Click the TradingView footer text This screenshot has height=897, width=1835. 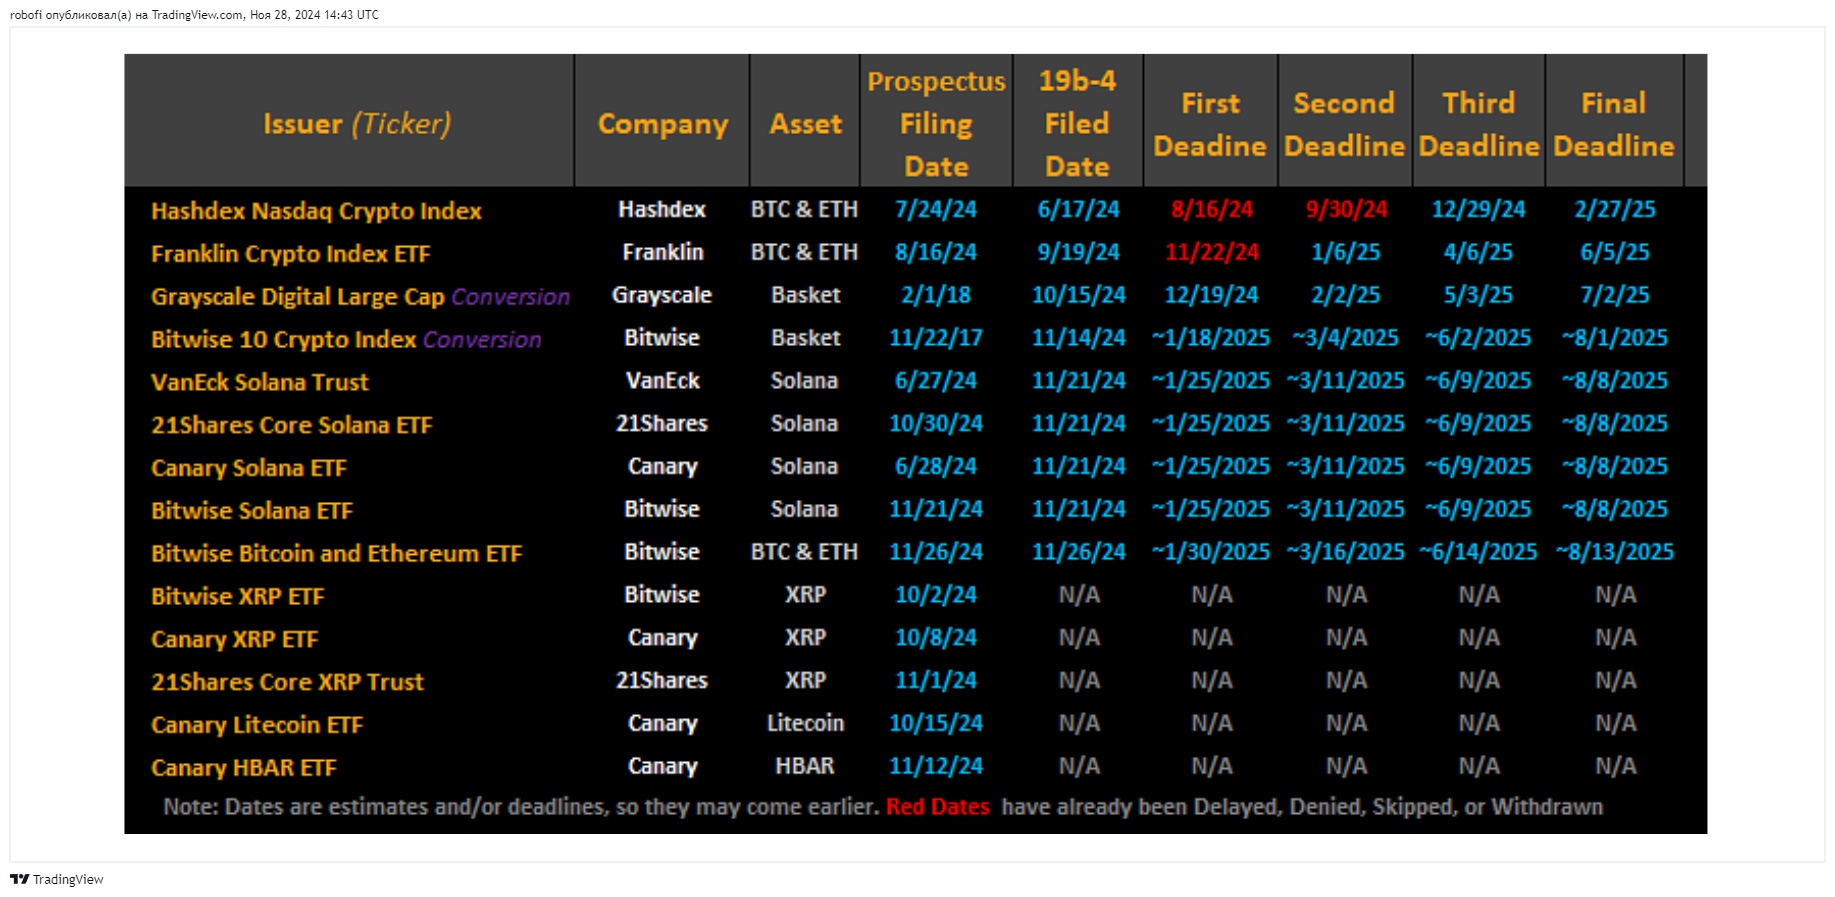point(68,880)
